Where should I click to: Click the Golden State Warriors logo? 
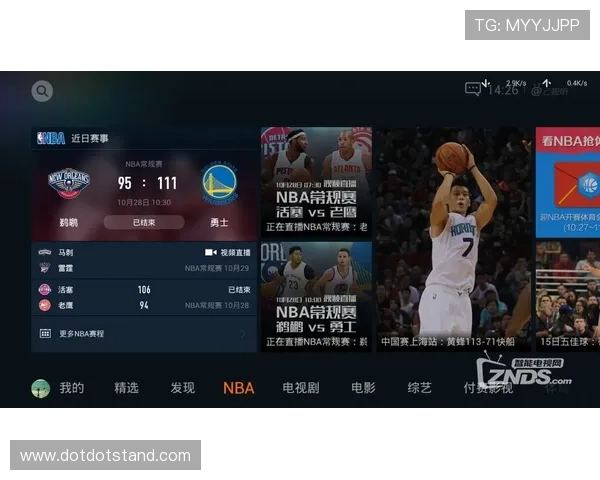(x=219, y=183)
